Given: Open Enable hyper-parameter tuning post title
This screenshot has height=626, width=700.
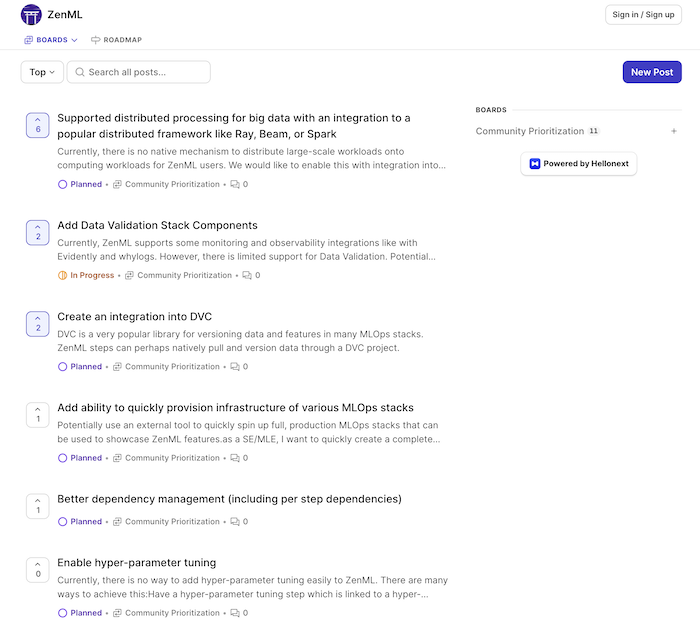Looking at the screenshot, I should (x=137, y=563).
